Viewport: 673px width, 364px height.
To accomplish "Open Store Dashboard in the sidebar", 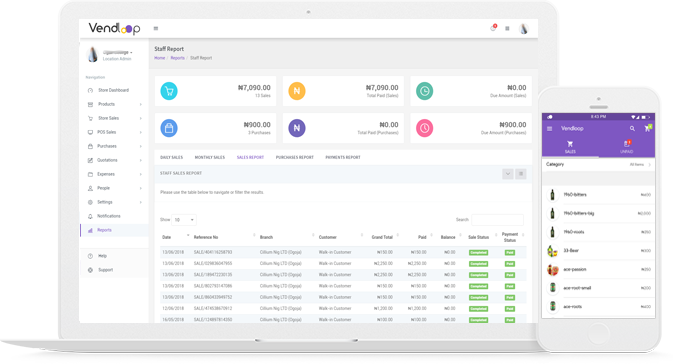I will tap(114, 90).
